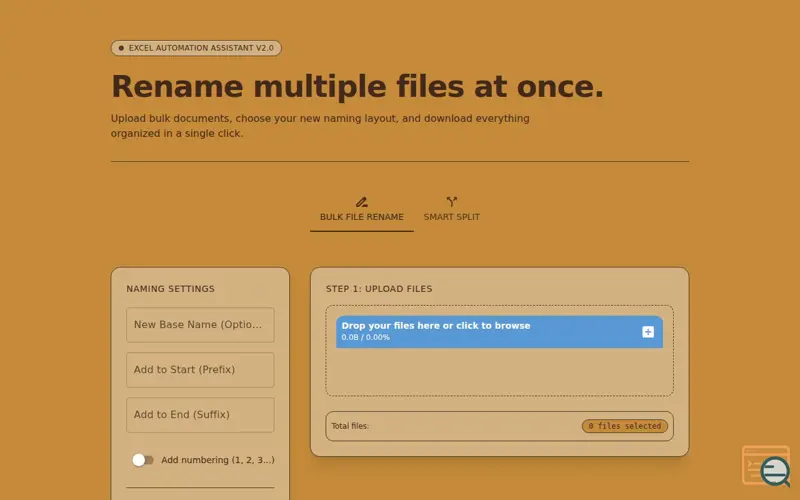Image resolution: width=800 pixels, height=500 pixels.
Task: Click the 0.0B / 0.00% progress text
Action: (x=365, y=337)
